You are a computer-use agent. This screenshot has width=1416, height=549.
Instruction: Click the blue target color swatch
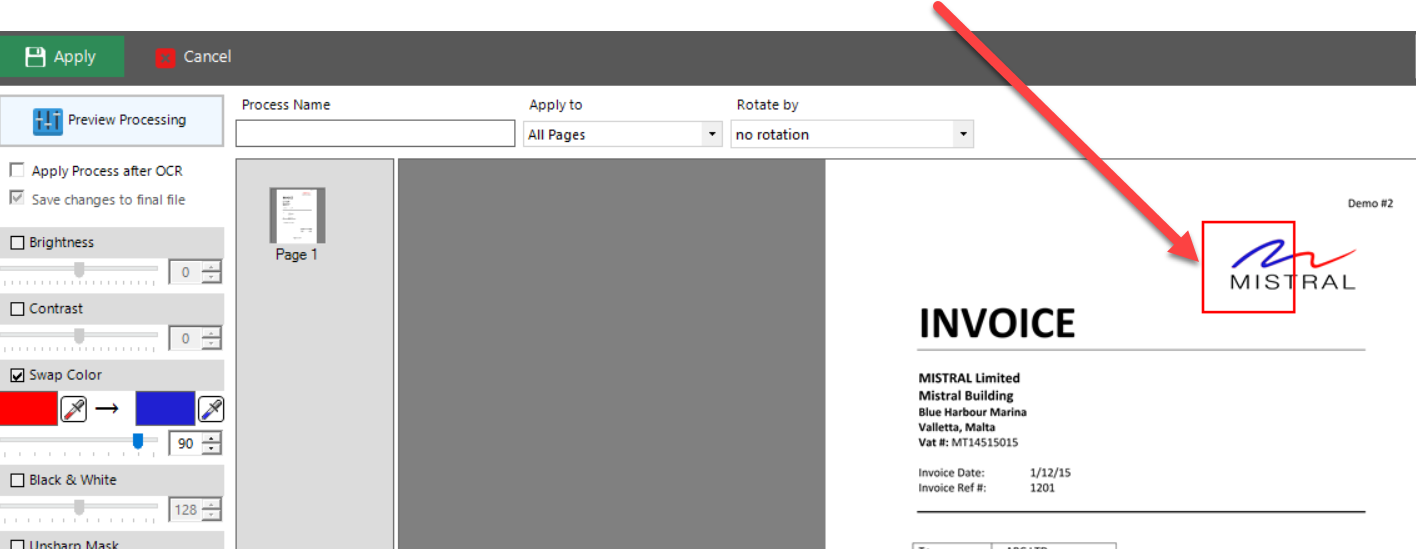click(165, 408)
